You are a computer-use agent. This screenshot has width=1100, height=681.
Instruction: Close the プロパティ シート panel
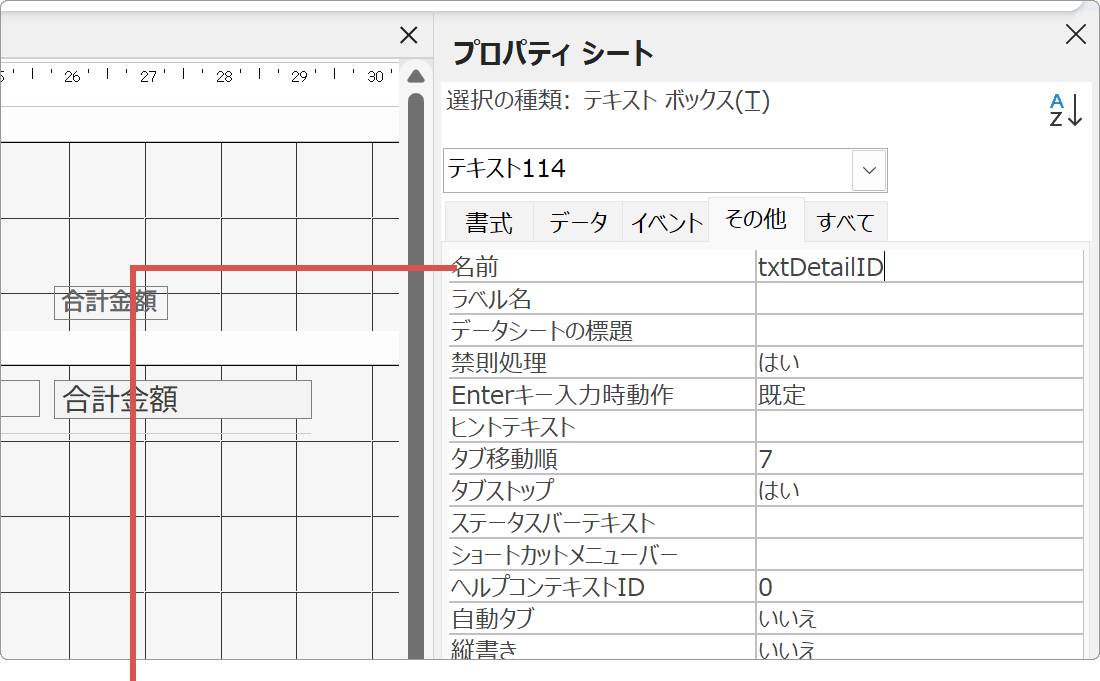[x=1074, y=34]
